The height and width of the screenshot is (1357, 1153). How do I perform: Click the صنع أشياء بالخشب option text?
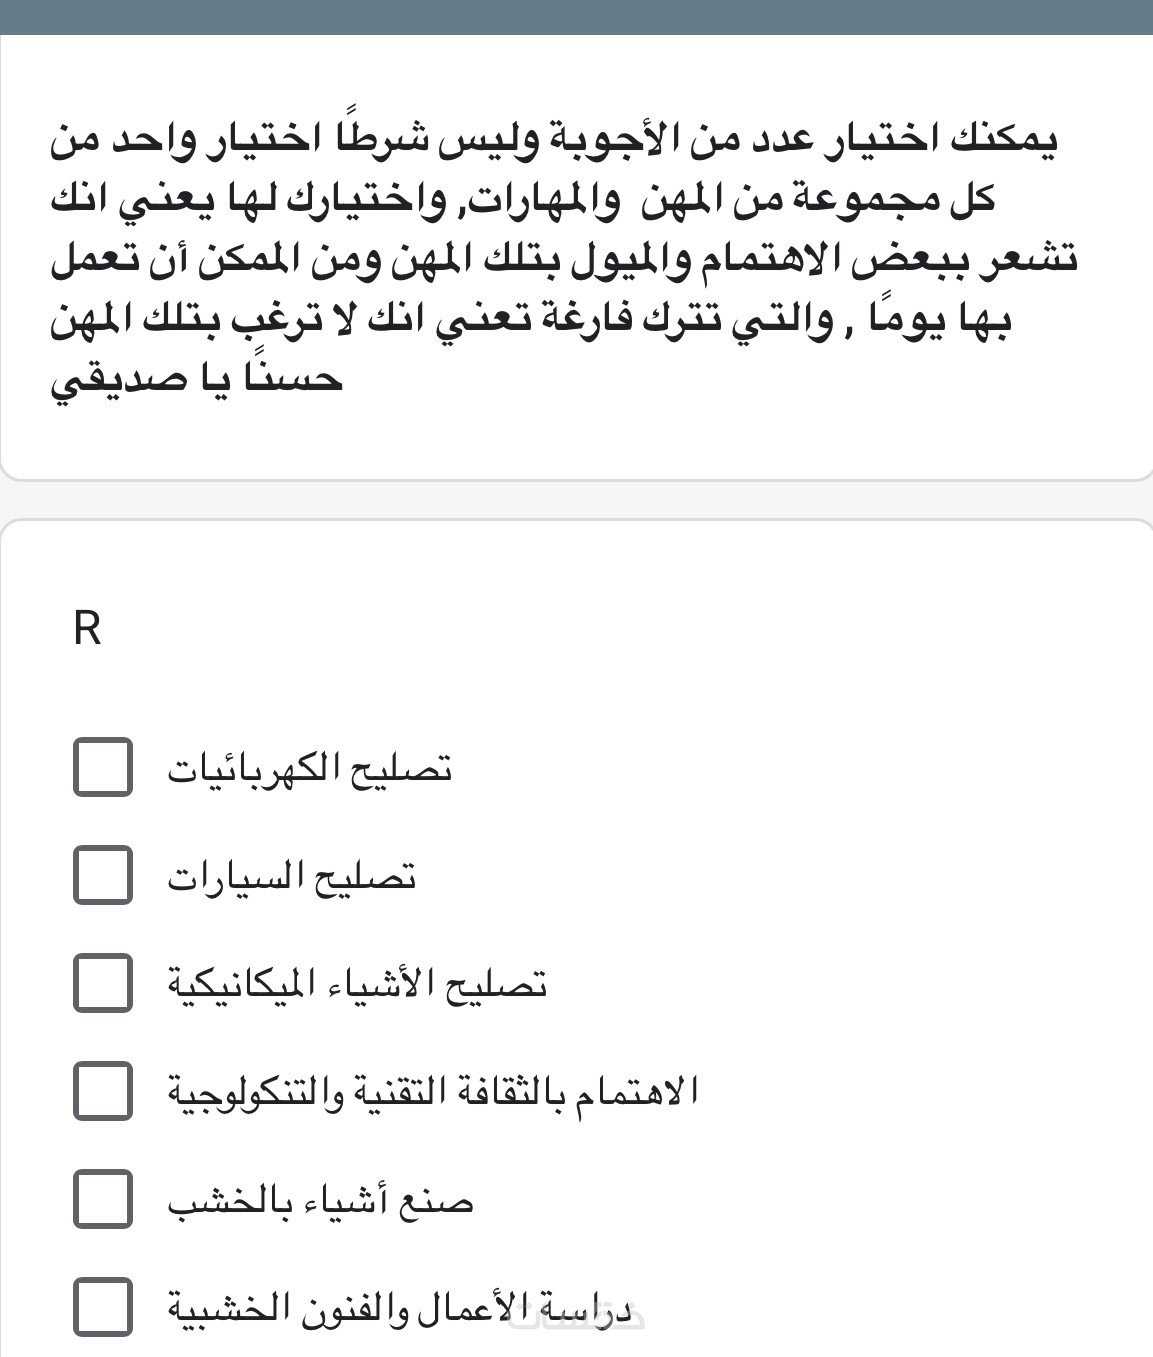coord(320,1199)
